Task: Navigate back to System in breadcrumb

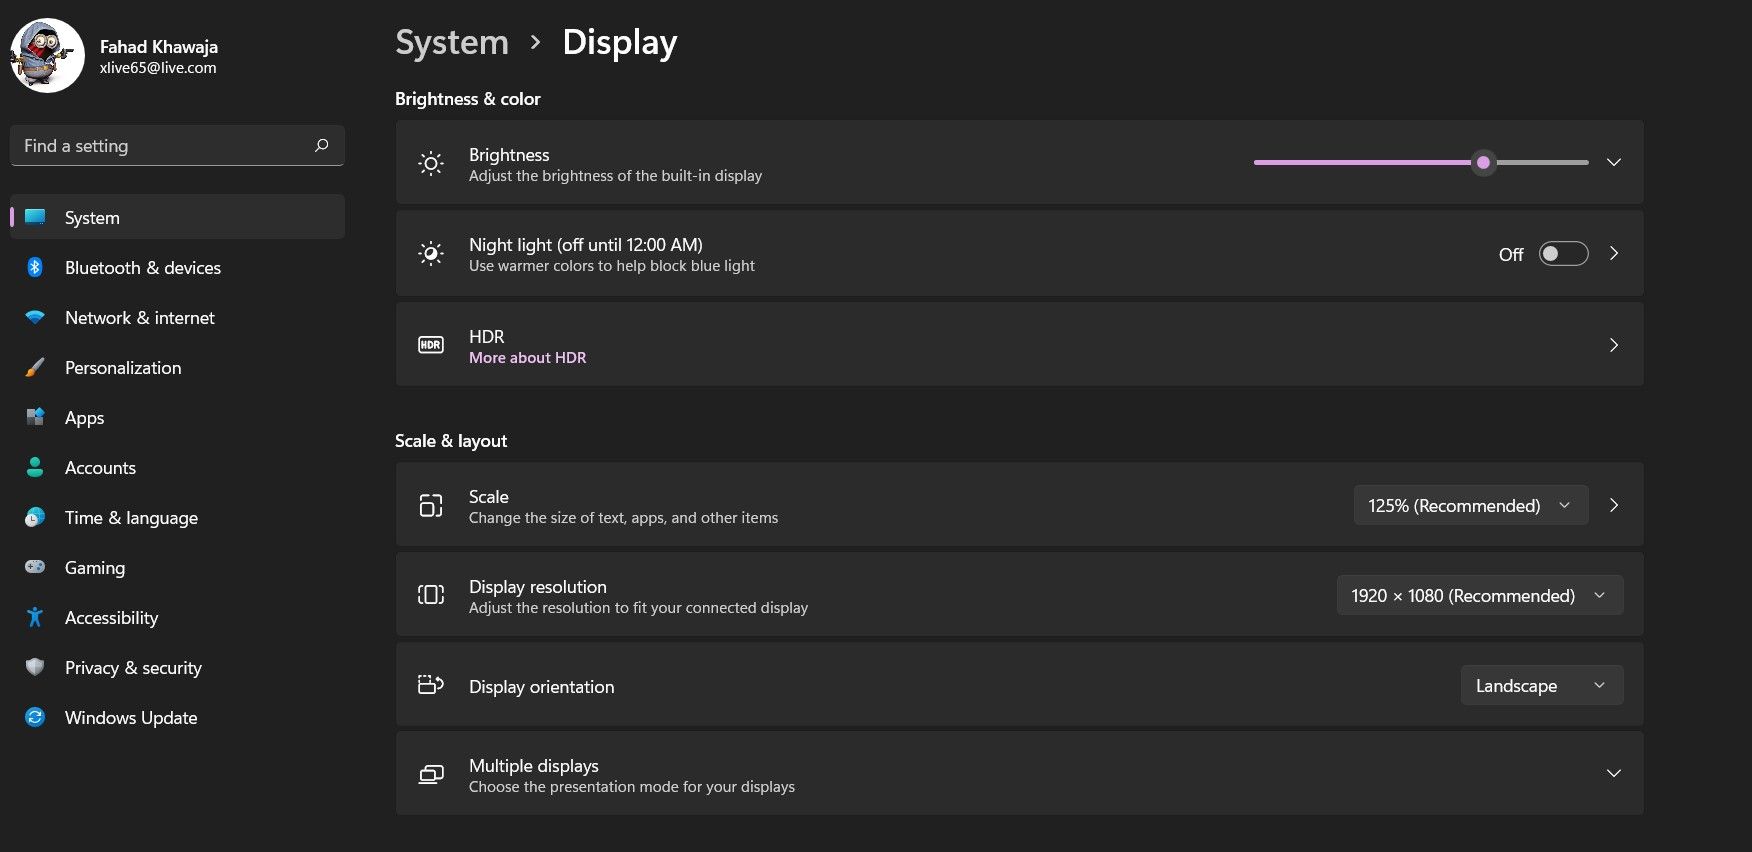Action: tap(452, 42)
